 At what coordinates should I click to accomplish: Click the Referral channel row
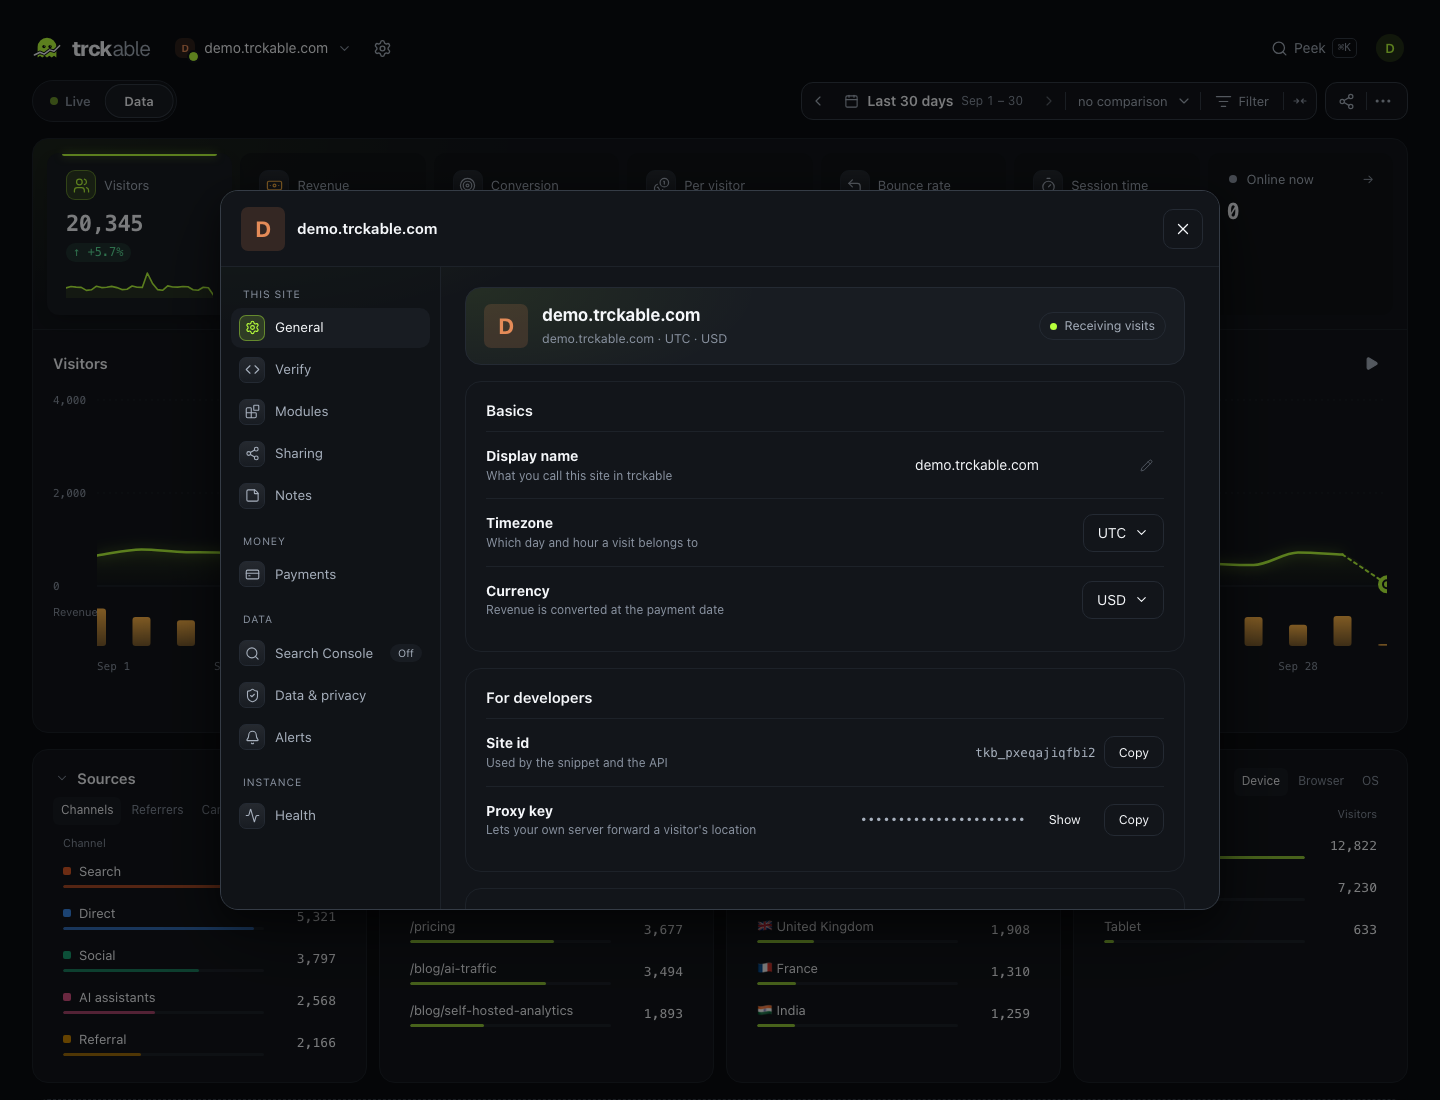click(x=200, y=1042)
